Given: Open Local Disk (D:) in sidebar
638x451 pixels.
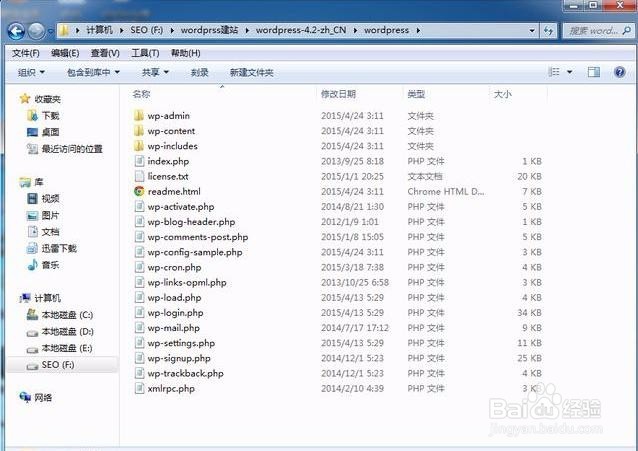Looking at the screenshot, I should (60, 331).
